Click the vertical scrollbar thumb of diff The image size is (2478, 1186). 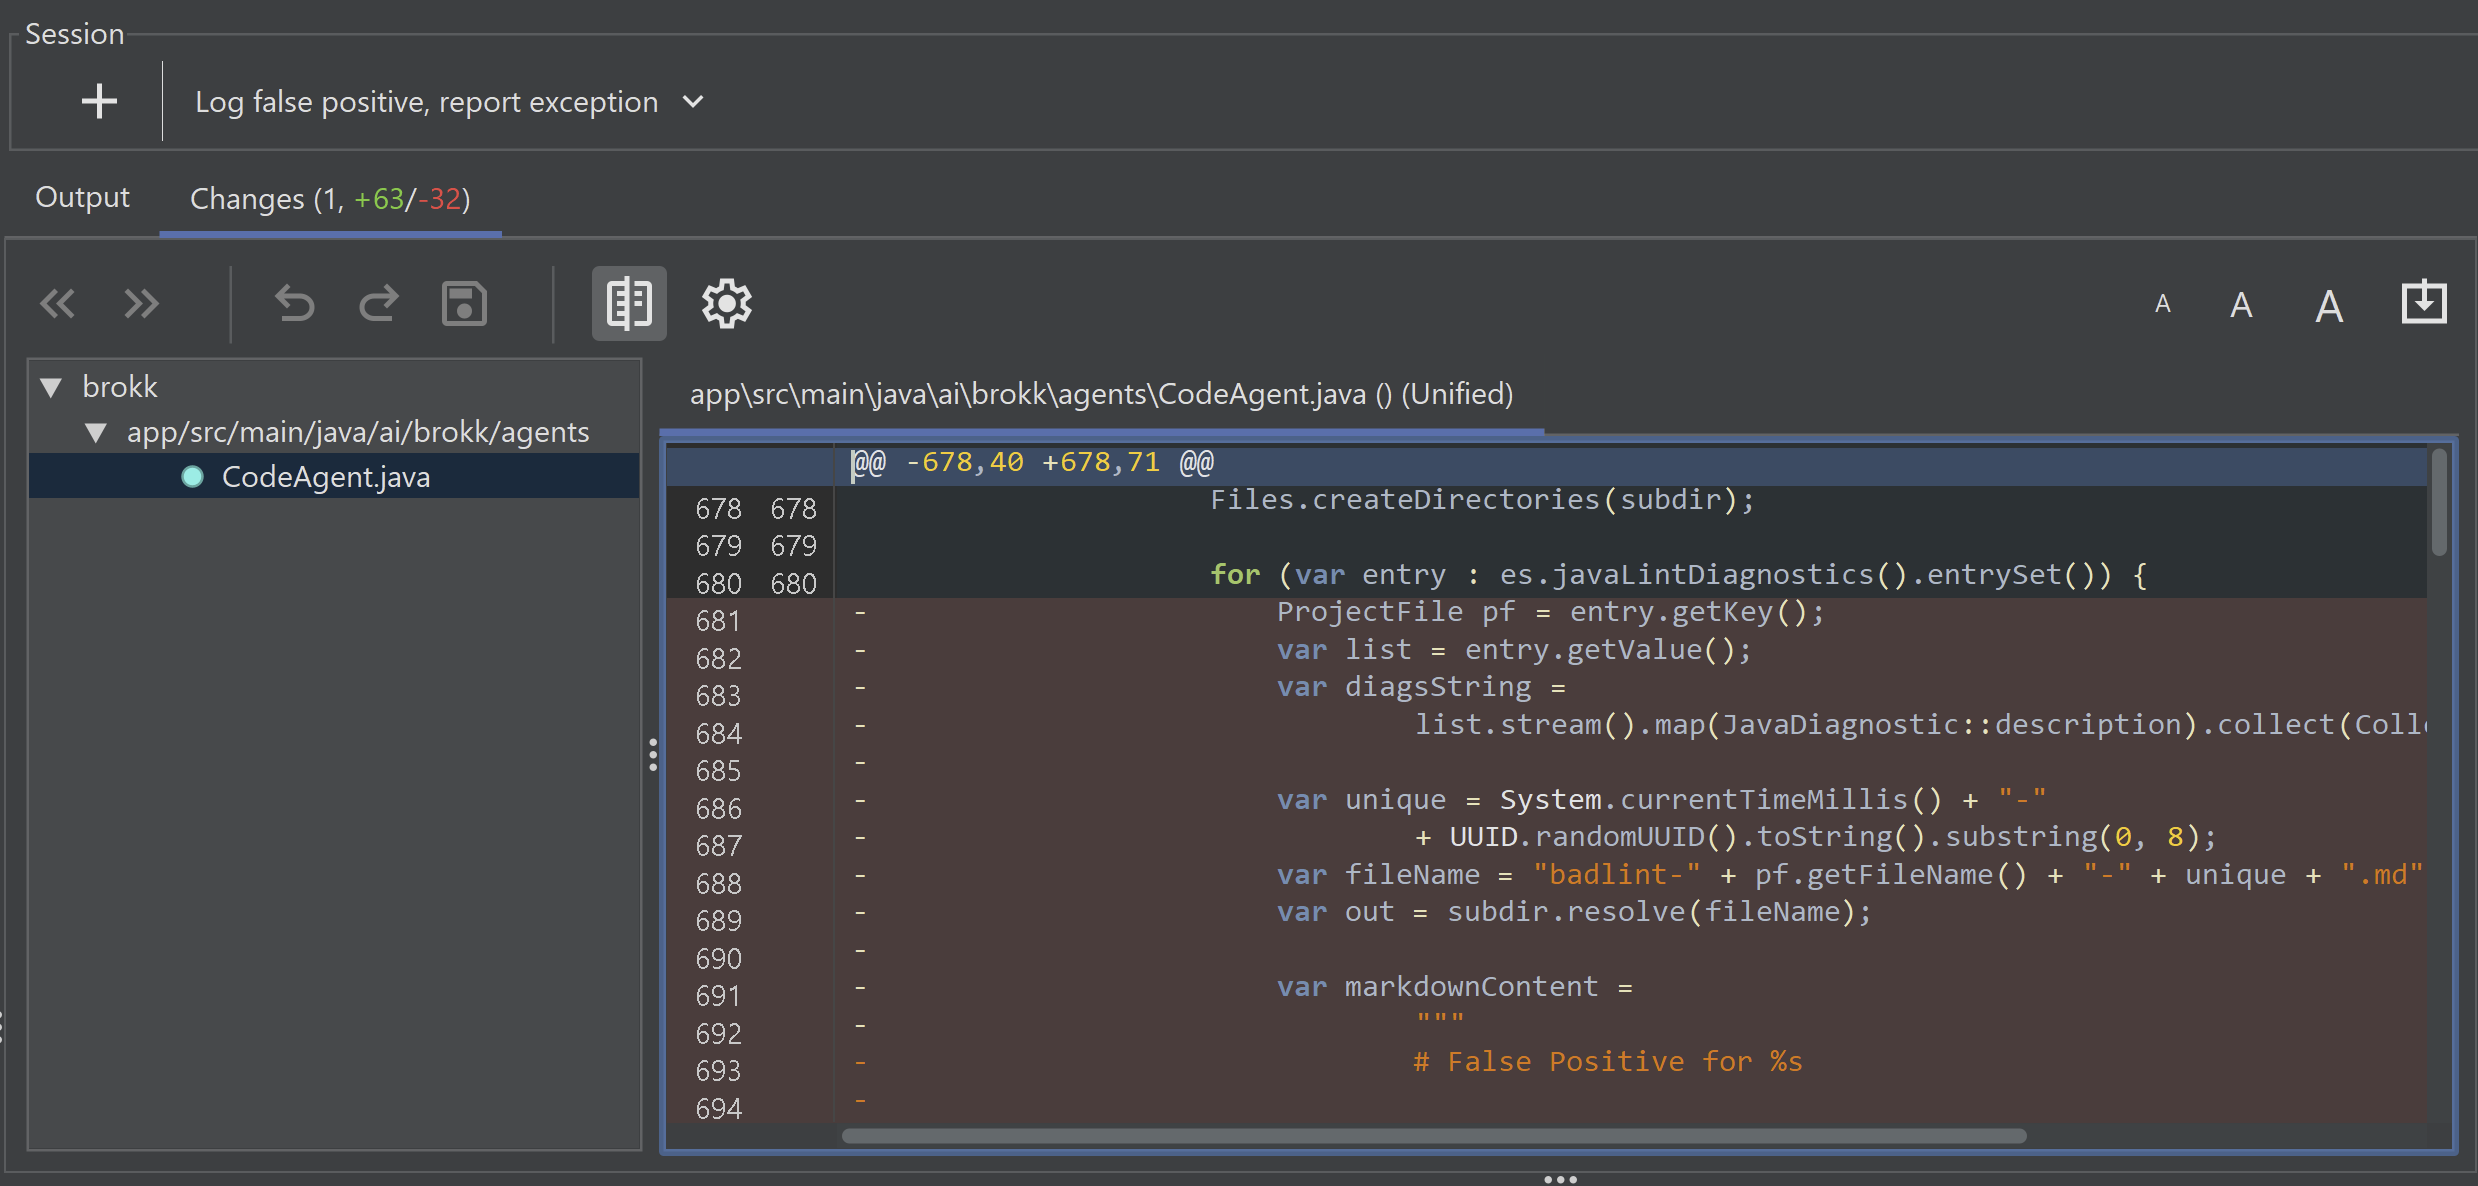(2439, 503)
